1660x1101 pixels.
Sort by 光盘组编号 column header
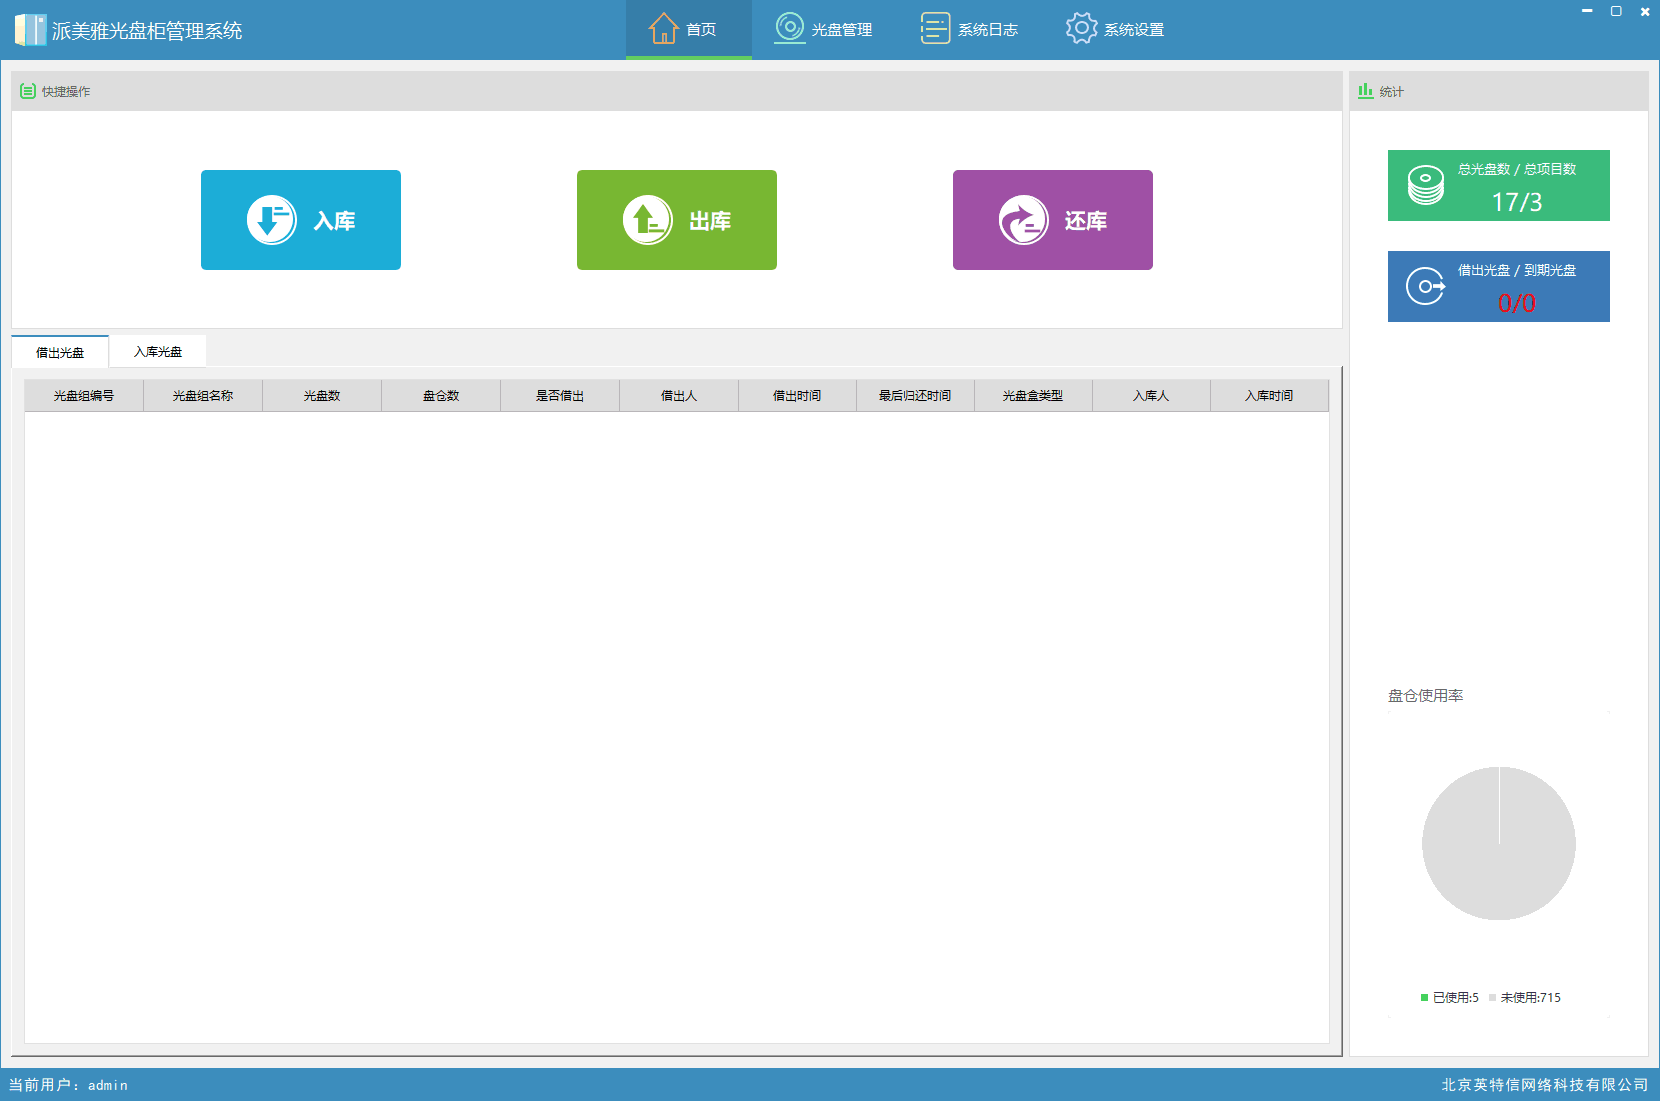[84, 396]
